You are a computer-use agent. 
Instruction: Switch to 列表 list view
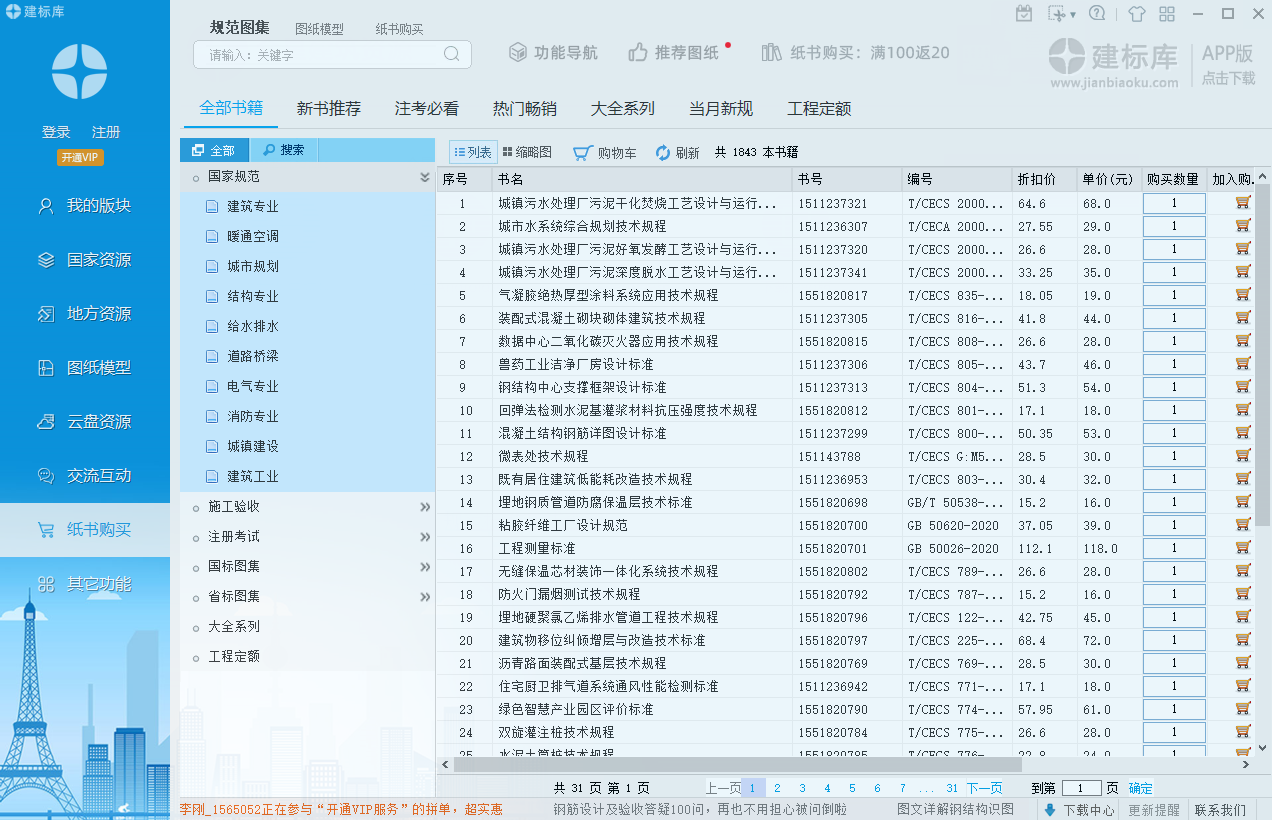[x=473, y=152]
